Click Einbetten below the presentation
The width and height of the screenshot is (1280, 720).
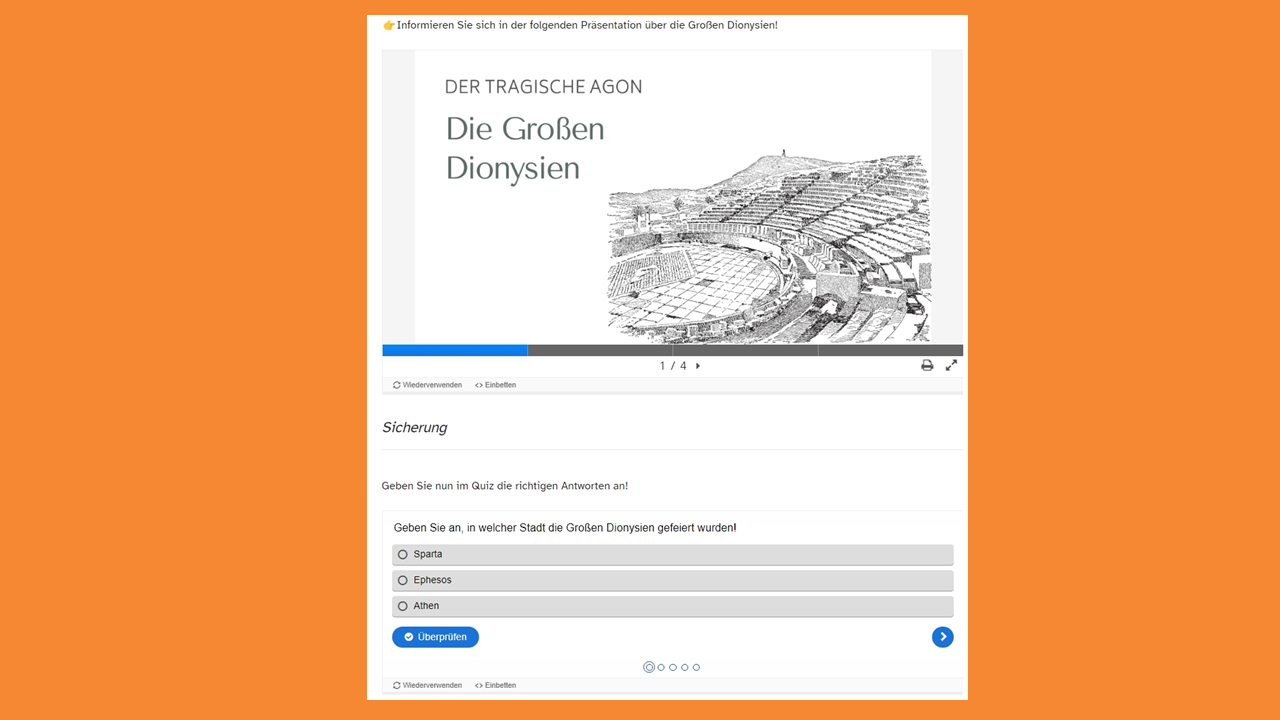point(496,385)
